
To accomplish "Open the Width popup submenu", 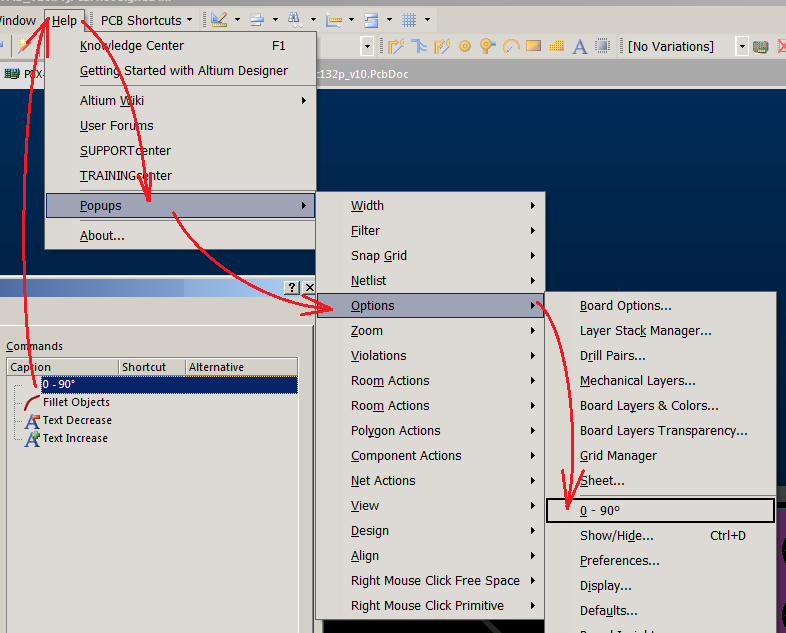I will click(x=431, y=206).
